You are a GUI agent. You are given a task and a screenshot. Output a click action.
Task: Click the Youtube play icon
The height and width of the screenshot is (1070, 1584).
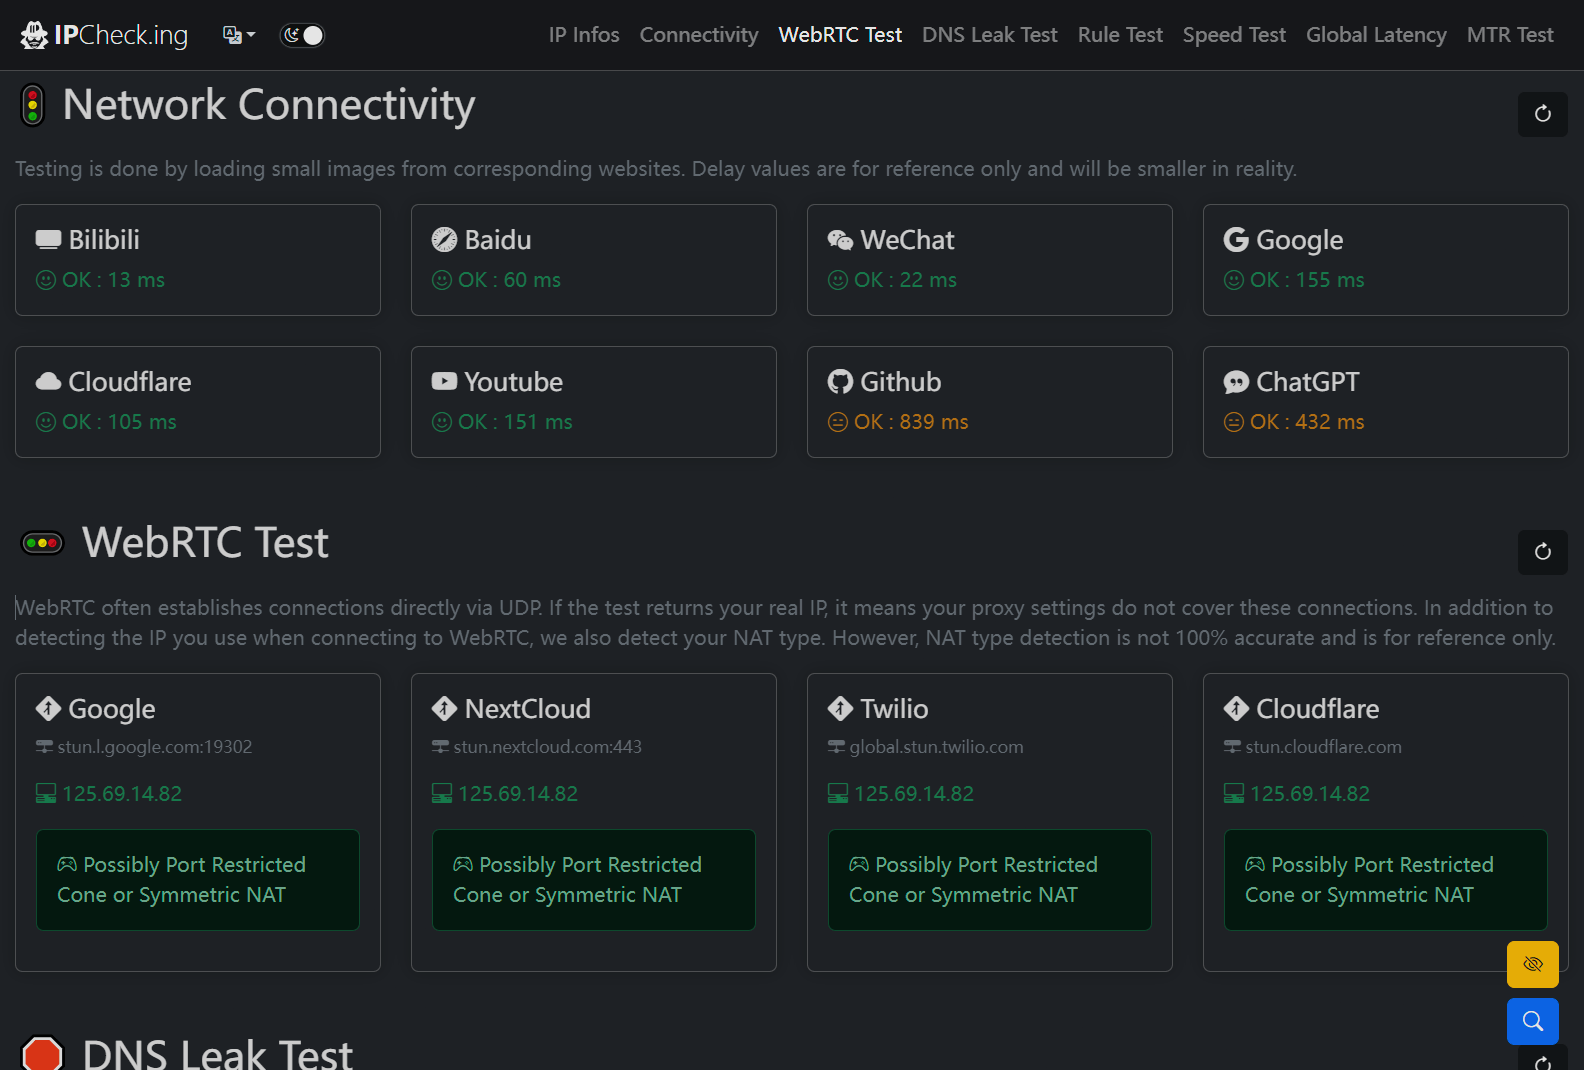point(444,382)
